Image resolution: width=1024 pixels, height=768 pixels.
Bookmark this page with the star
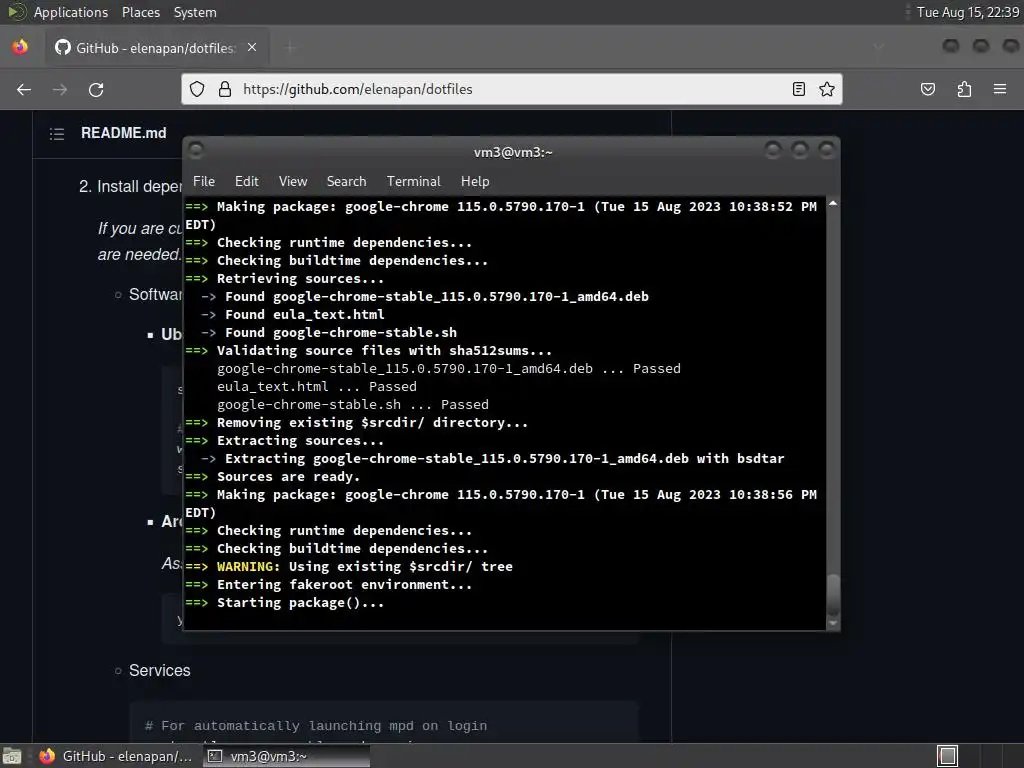(x=827, y=89)
